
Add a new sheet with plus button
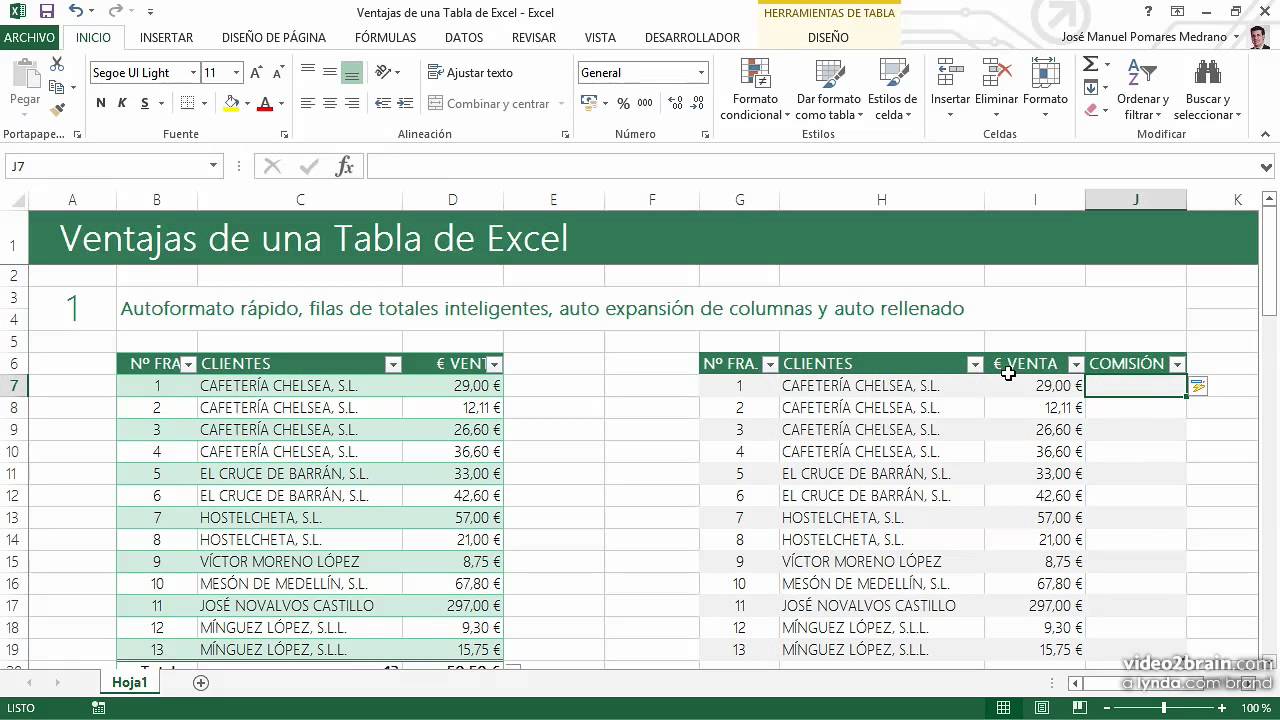click(x=201, y=683)
